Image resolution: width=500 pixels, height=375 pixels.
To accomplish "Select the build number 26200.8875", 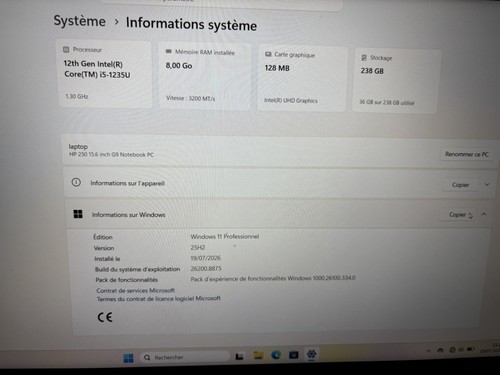I will [x=206, y=268].
